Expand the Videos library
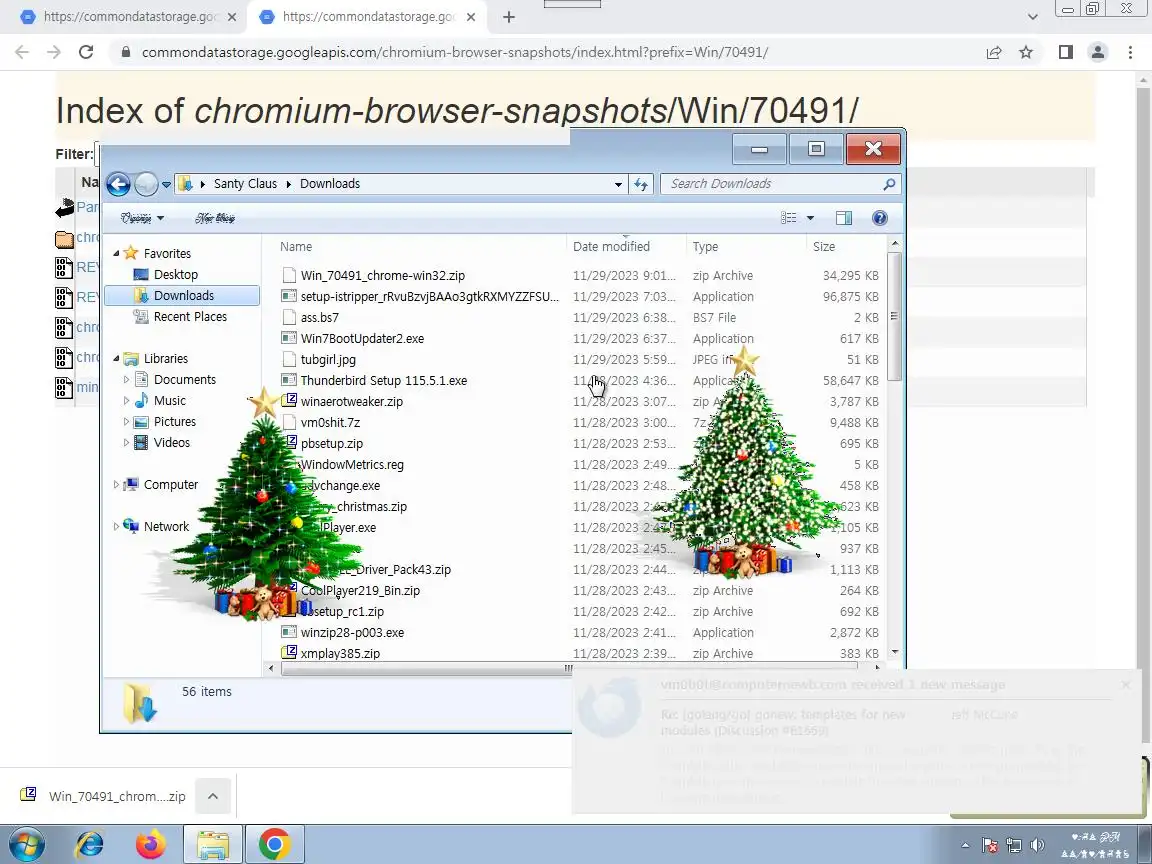Screen dimensions: 1152x864 point(126,443)
